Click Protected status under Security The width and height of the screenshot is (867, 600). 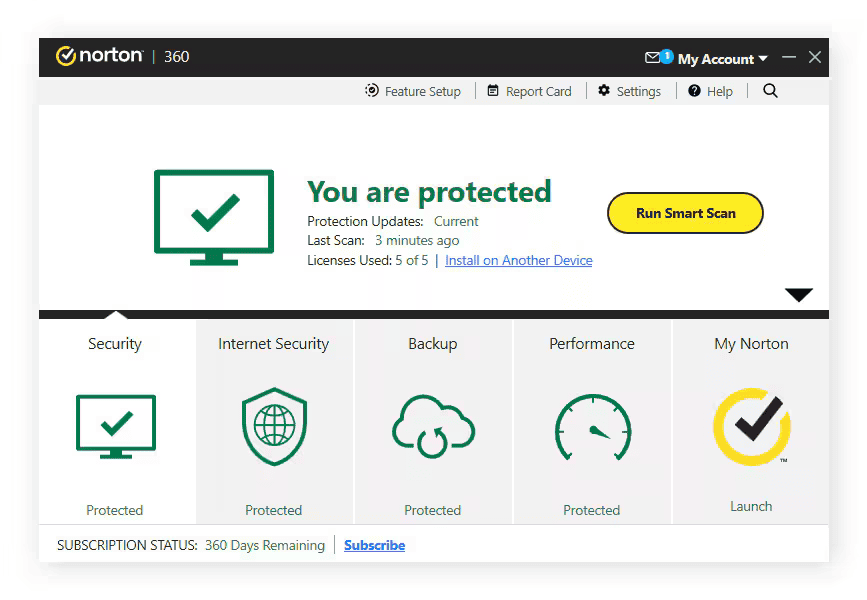(114, 510)
